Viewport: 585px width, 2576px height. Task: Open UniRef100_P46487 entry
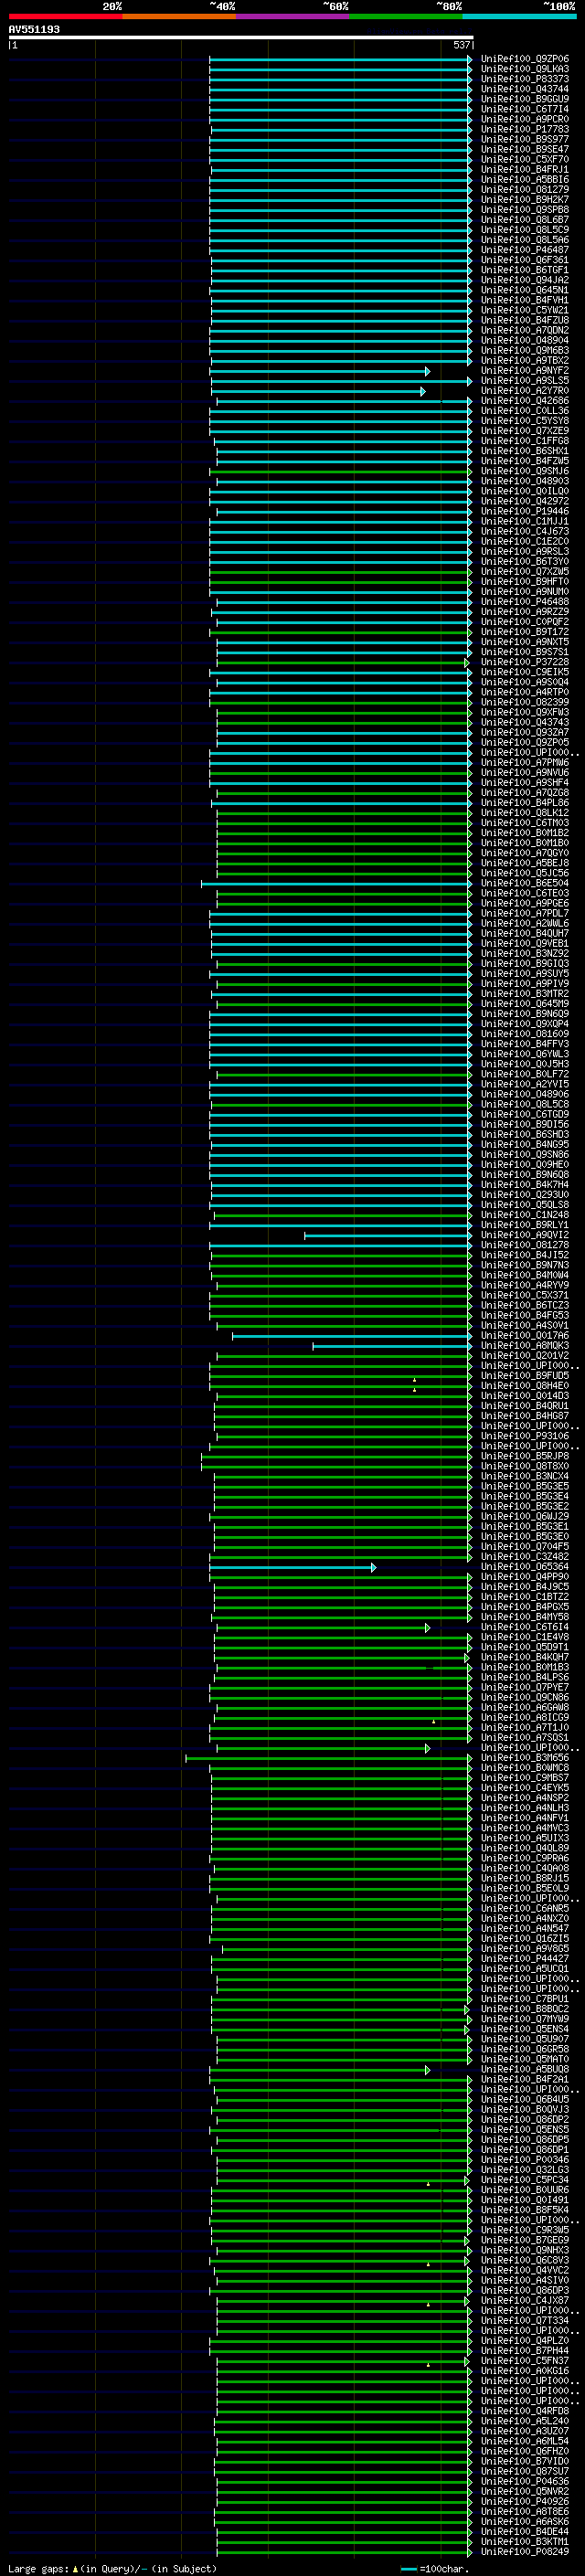click(525, 250)
